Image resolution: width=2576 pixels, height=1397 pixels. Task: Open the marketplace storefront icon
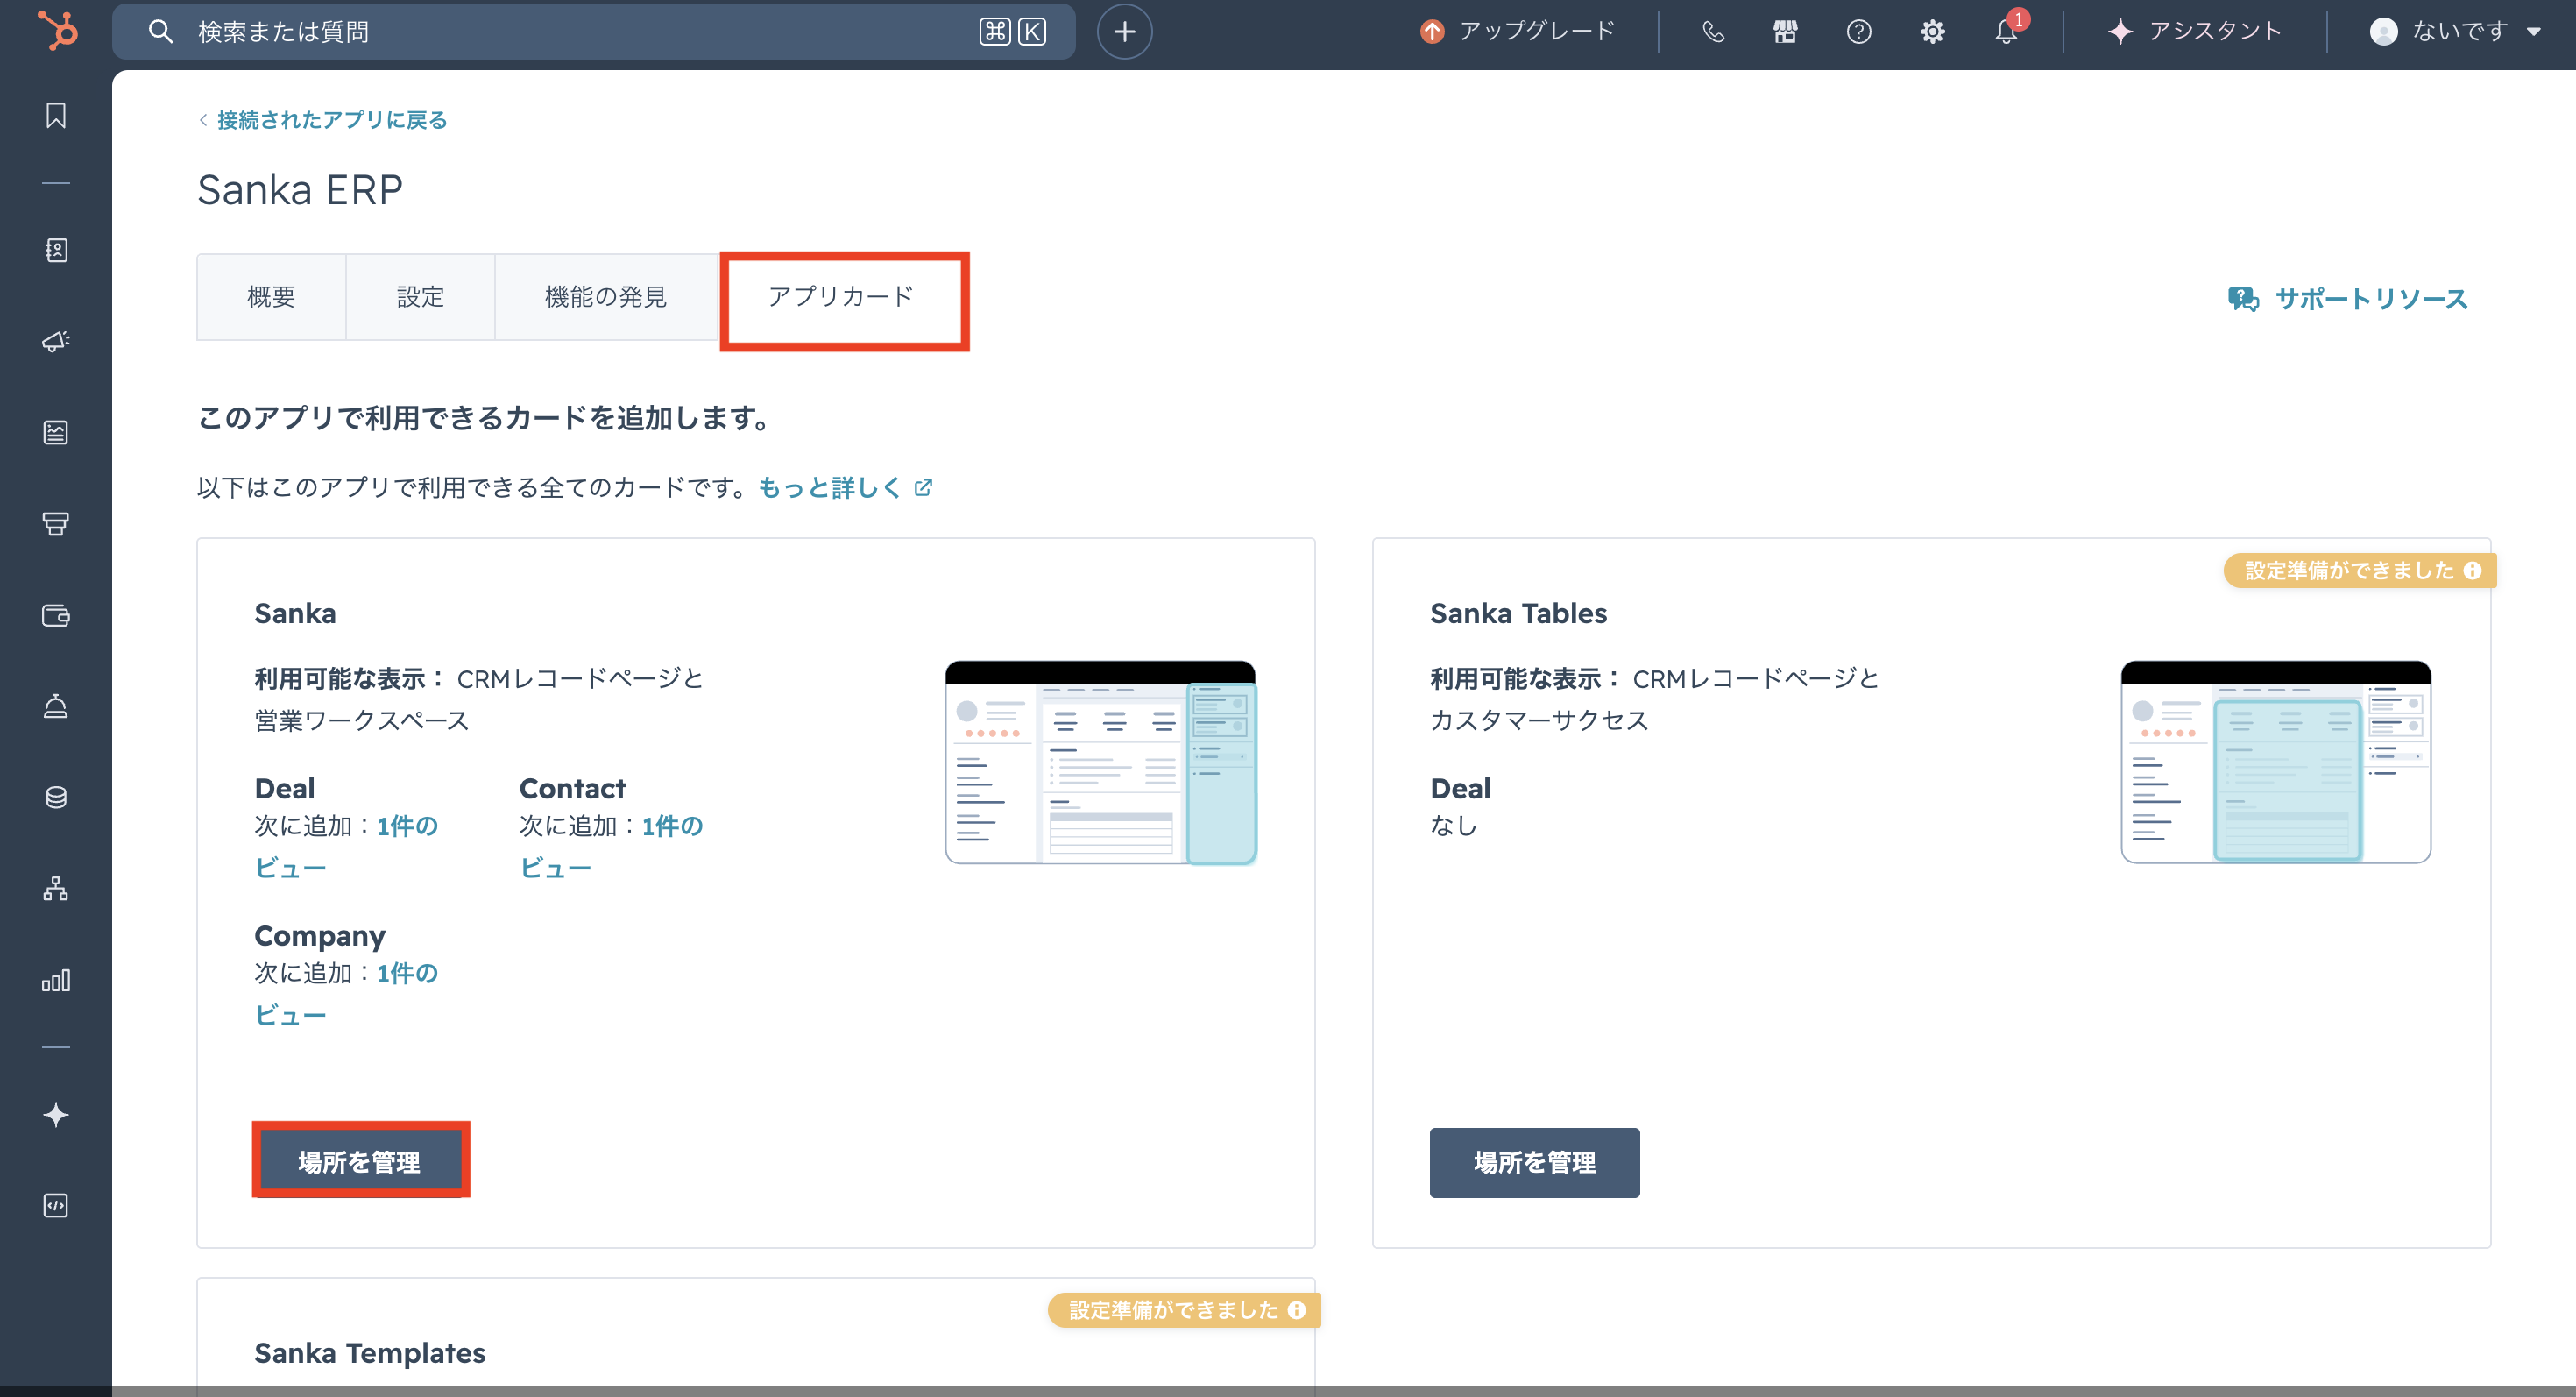(1785, 31)
